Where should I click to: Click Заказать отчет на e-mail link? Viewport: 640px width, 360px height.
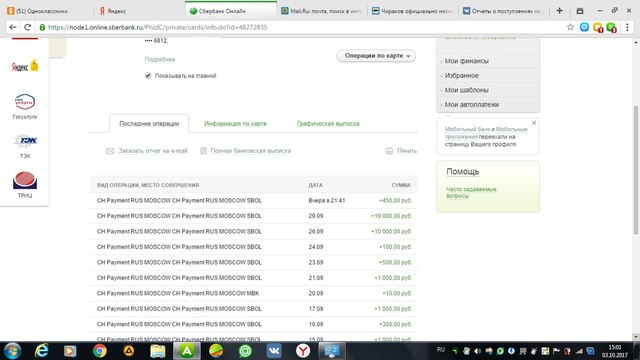coord(153,151)
